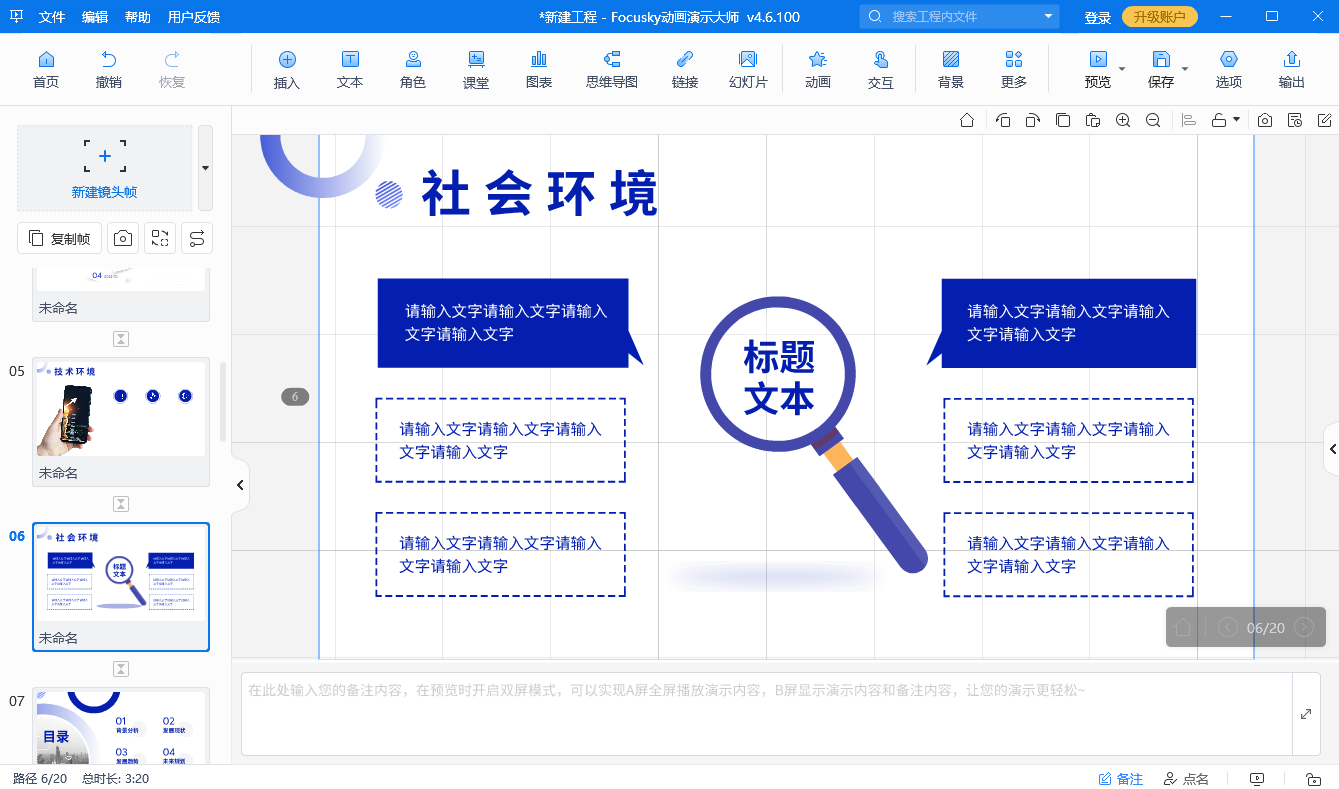The image size is (1339, 789).
Task: Click the history clock icon in canvas toolbar
Action: point(1295,120)
